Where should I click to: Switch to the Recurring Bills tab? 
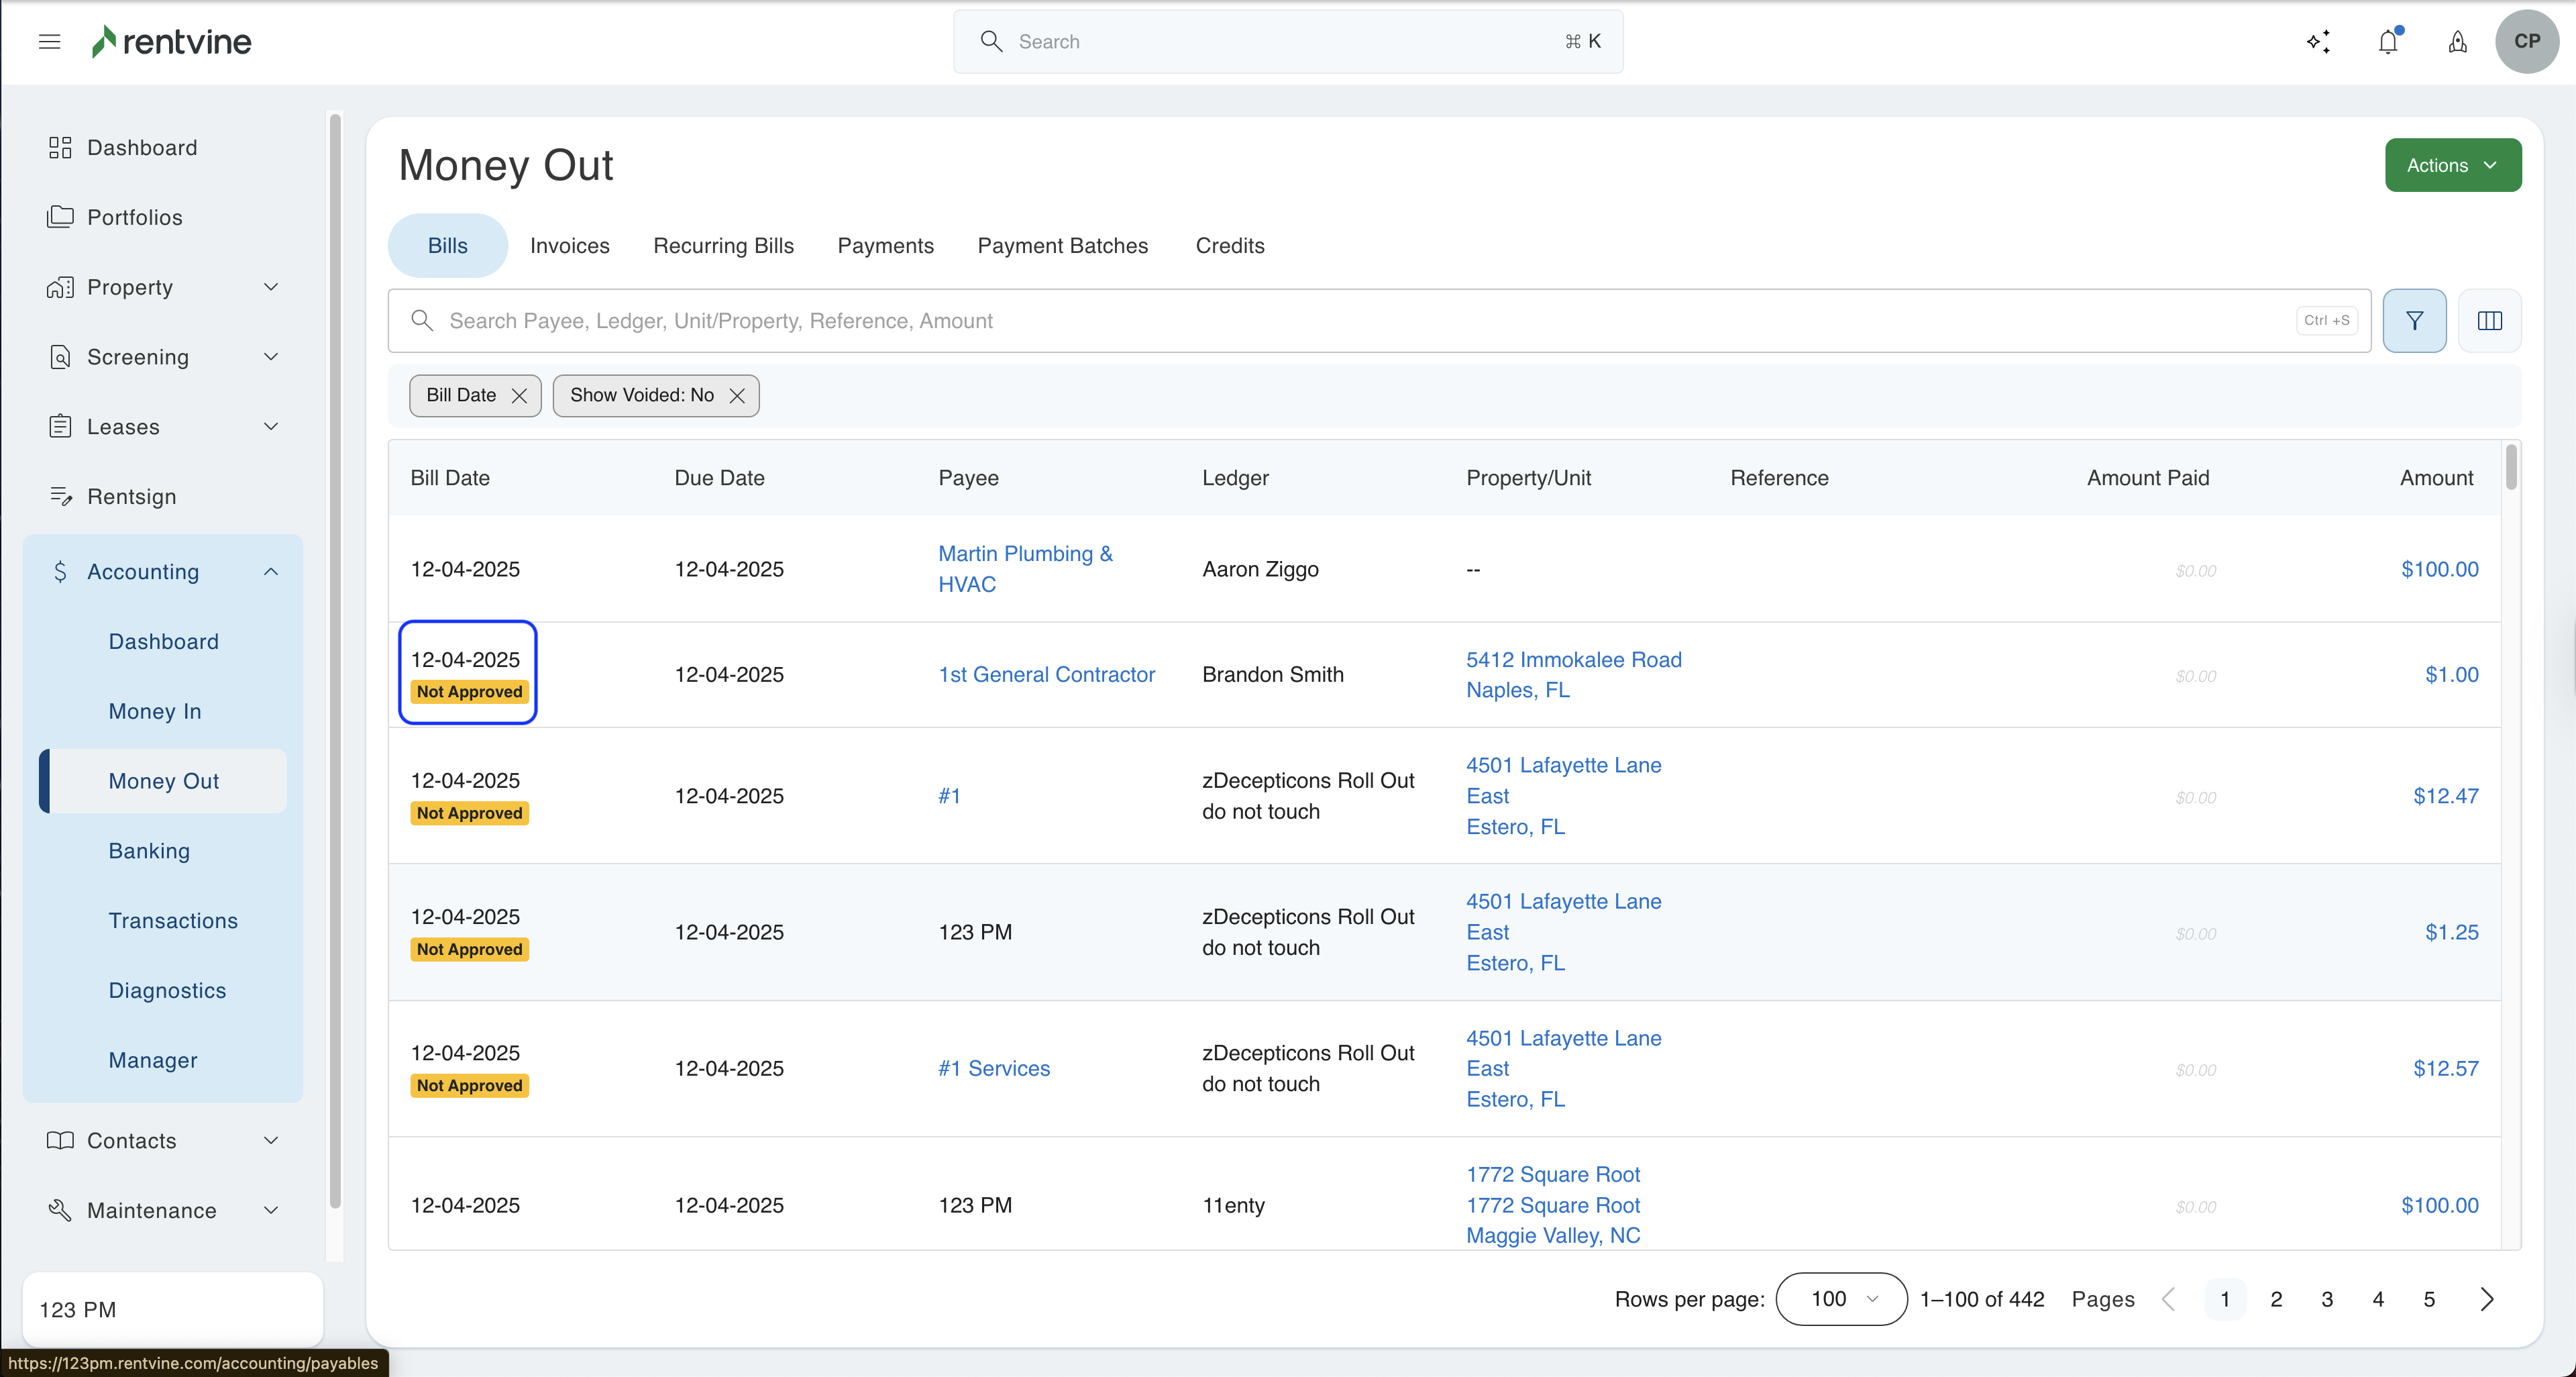pos(723,246)
